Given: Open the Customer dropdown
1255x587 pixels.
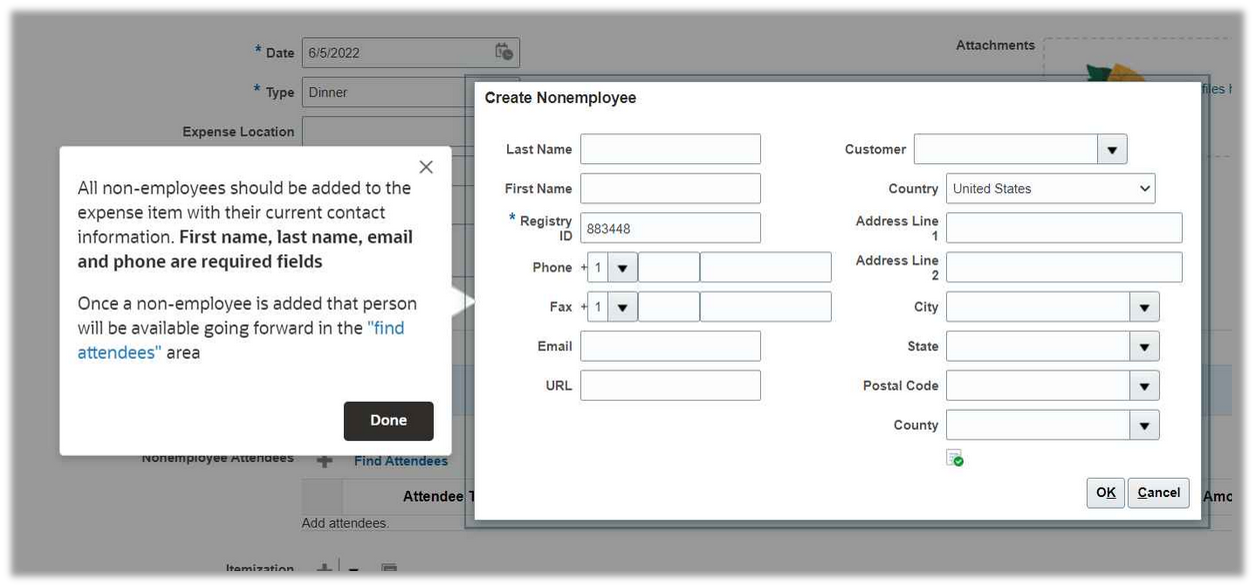Looking at the screenshot, I should click(x=1113, y=148).
